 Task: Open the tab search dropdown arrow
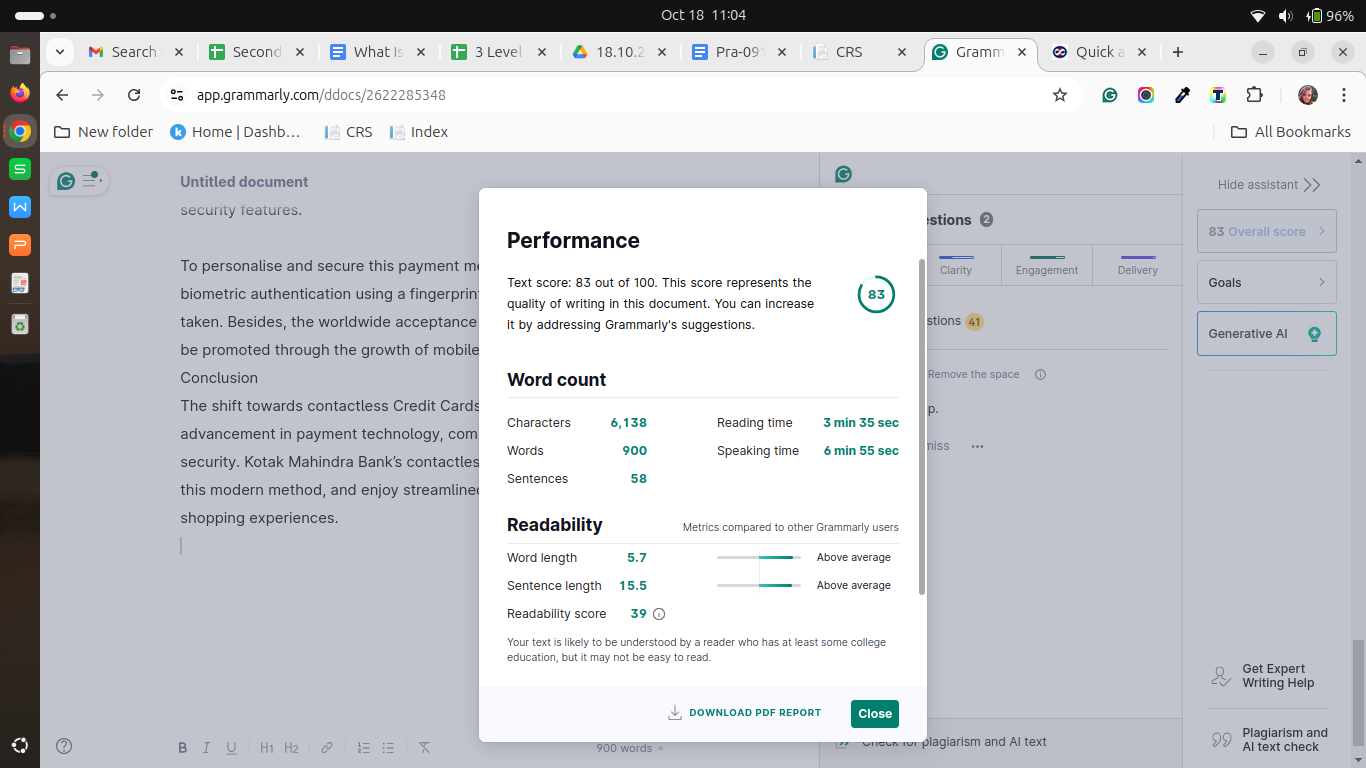pyautogui.click(x=60, y=52)
